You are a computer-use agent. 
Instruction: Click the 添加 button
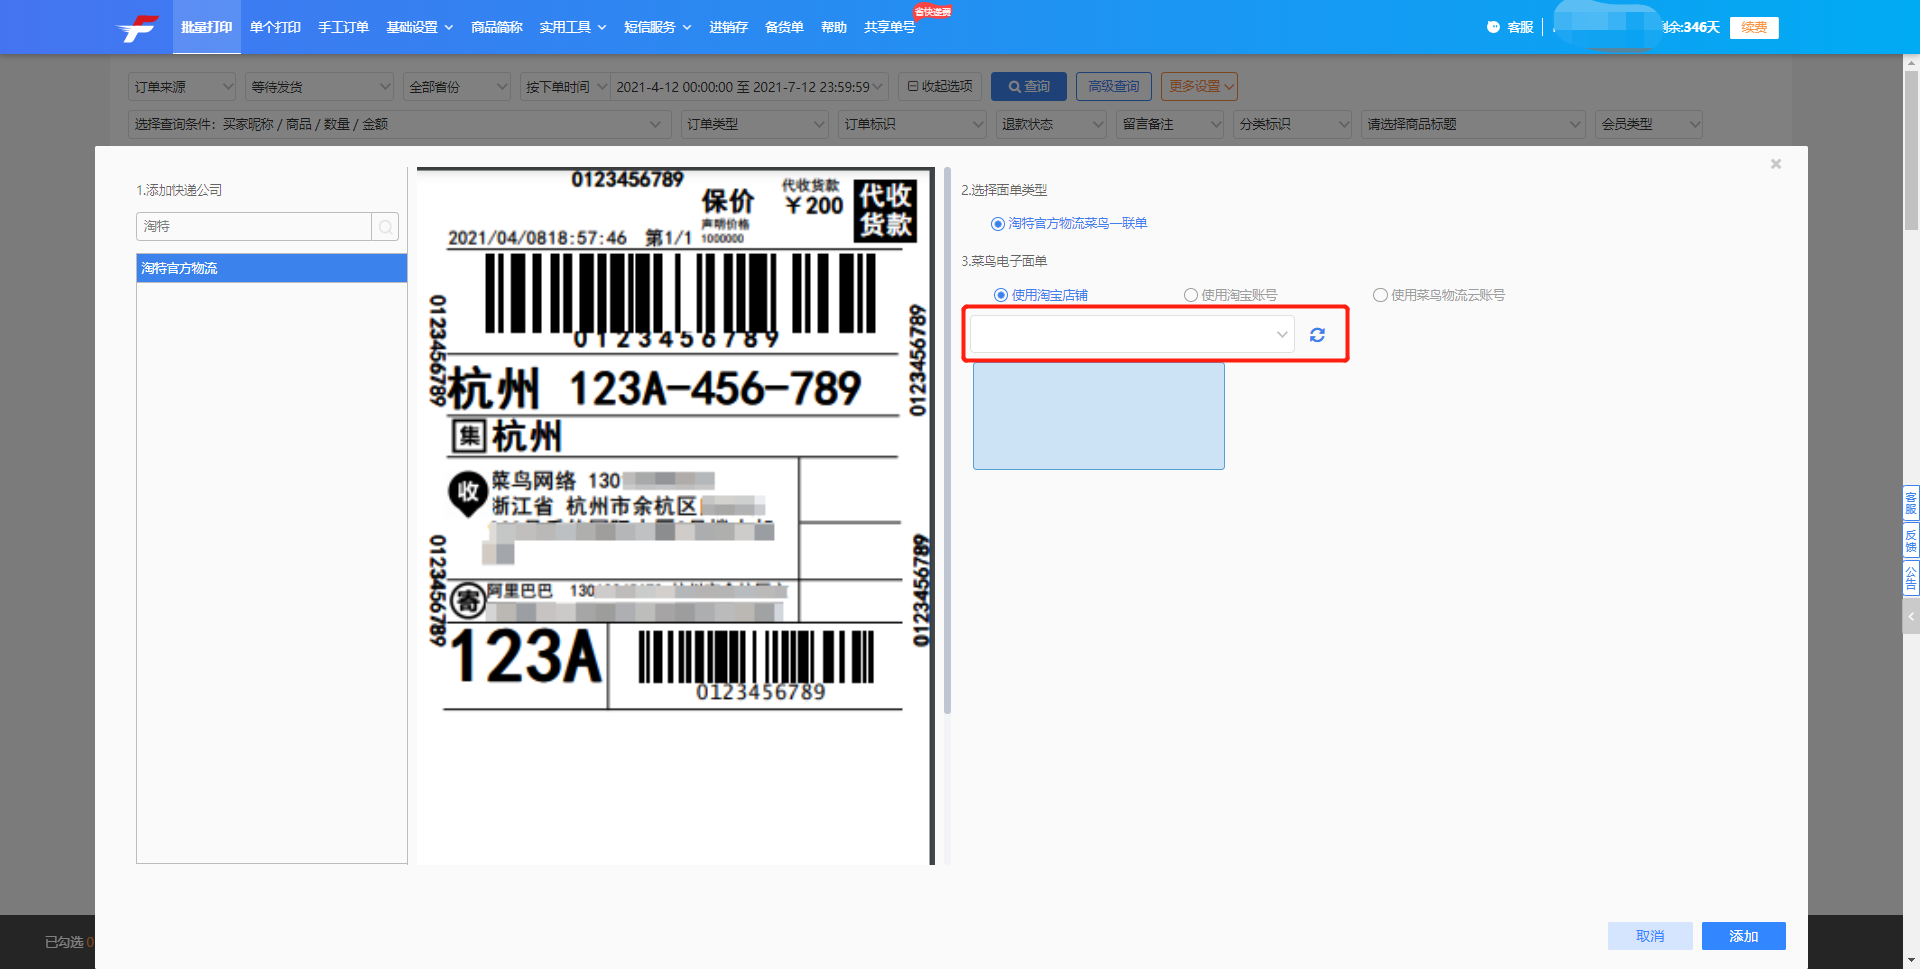tap(1743, 936)
